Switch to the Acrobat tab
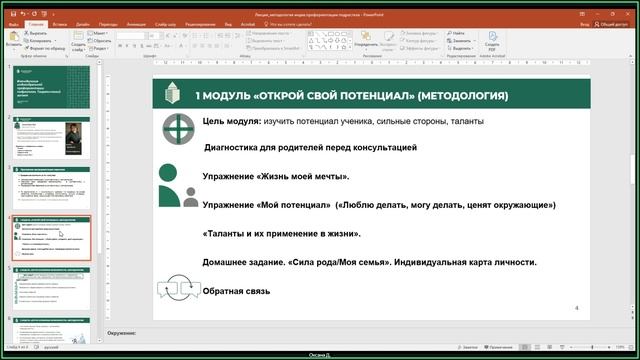Image resolution: width=640 pixels, height=360 pixels. [x=248, y=24]
